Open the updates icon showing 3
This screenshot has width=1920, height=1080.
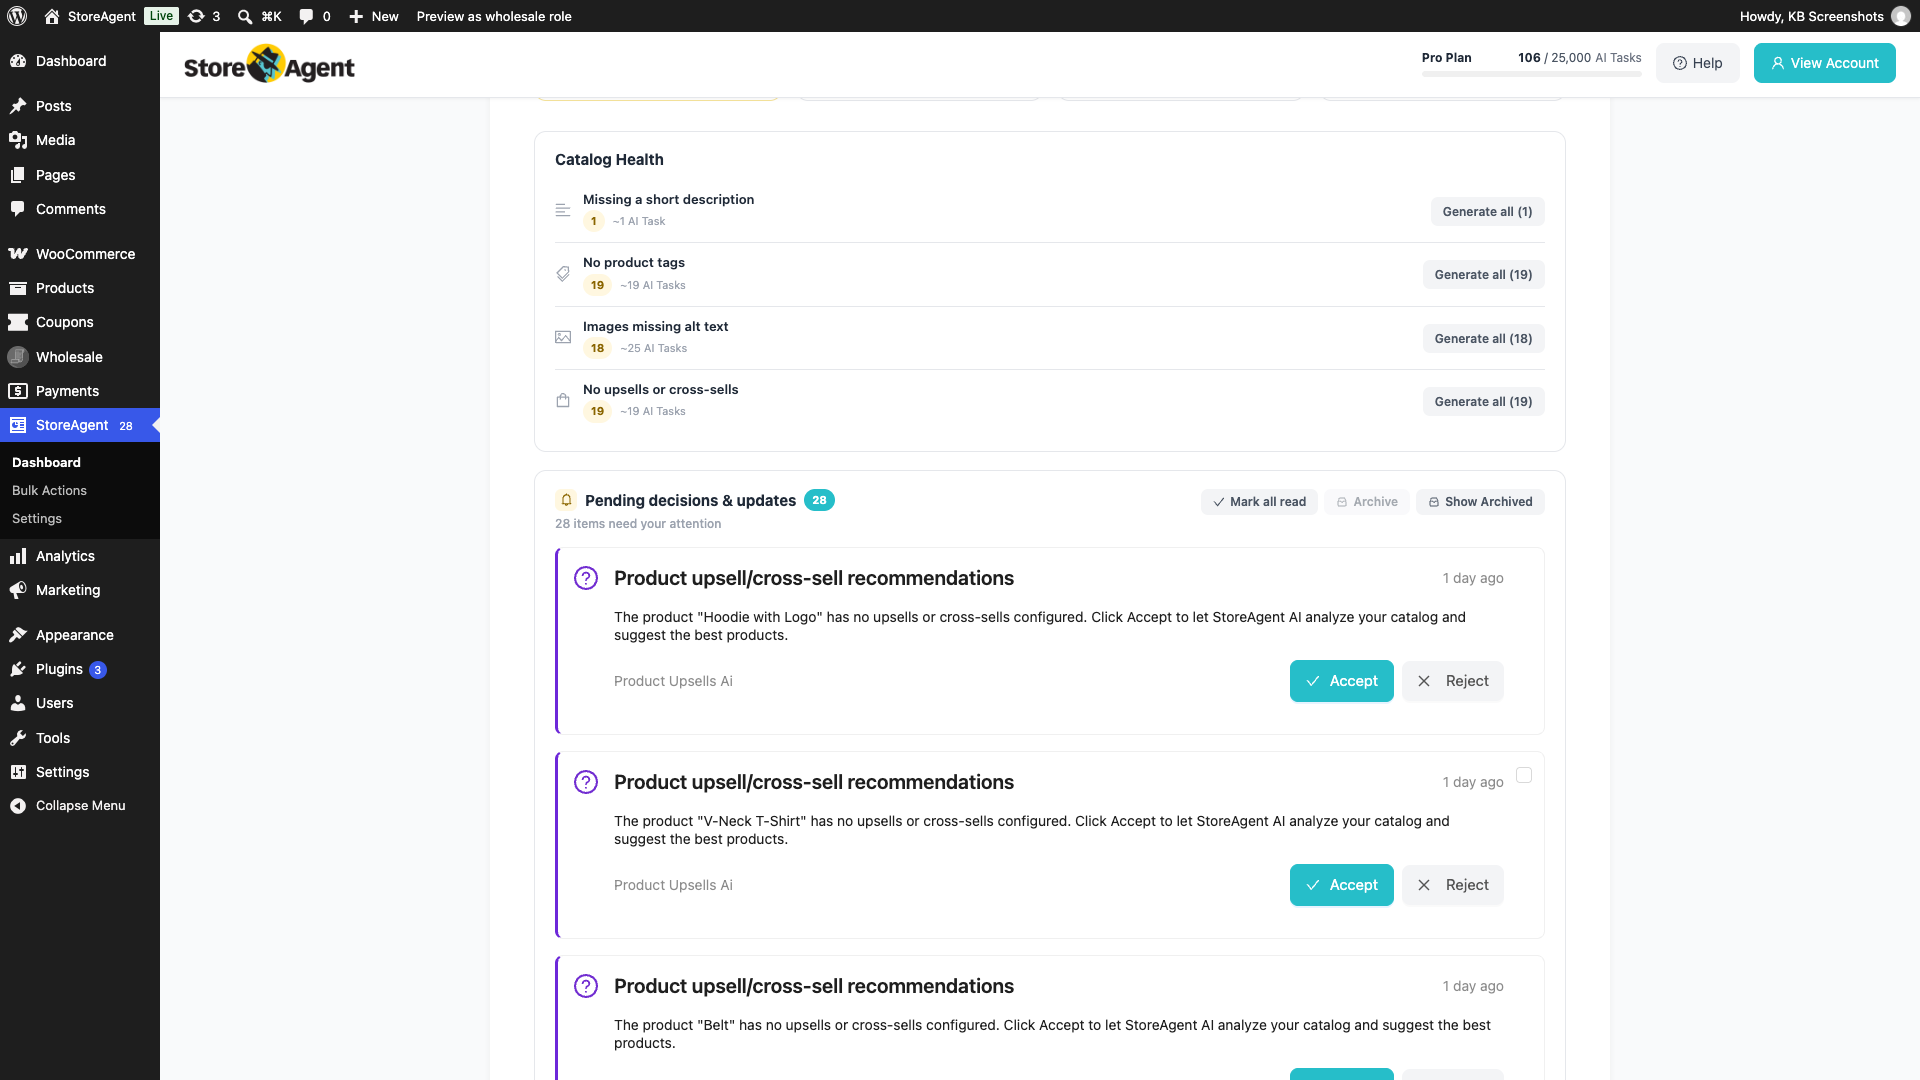click(204, 16)
